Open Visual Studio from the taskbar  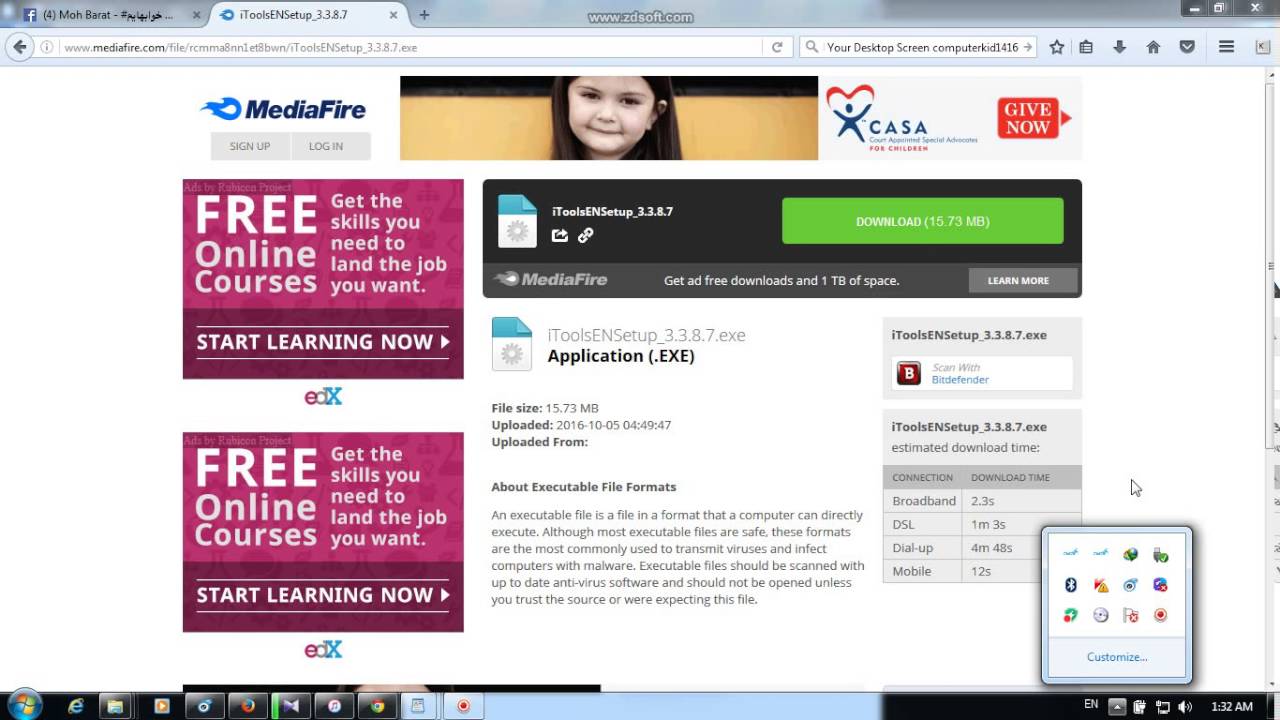coord(290,705)
